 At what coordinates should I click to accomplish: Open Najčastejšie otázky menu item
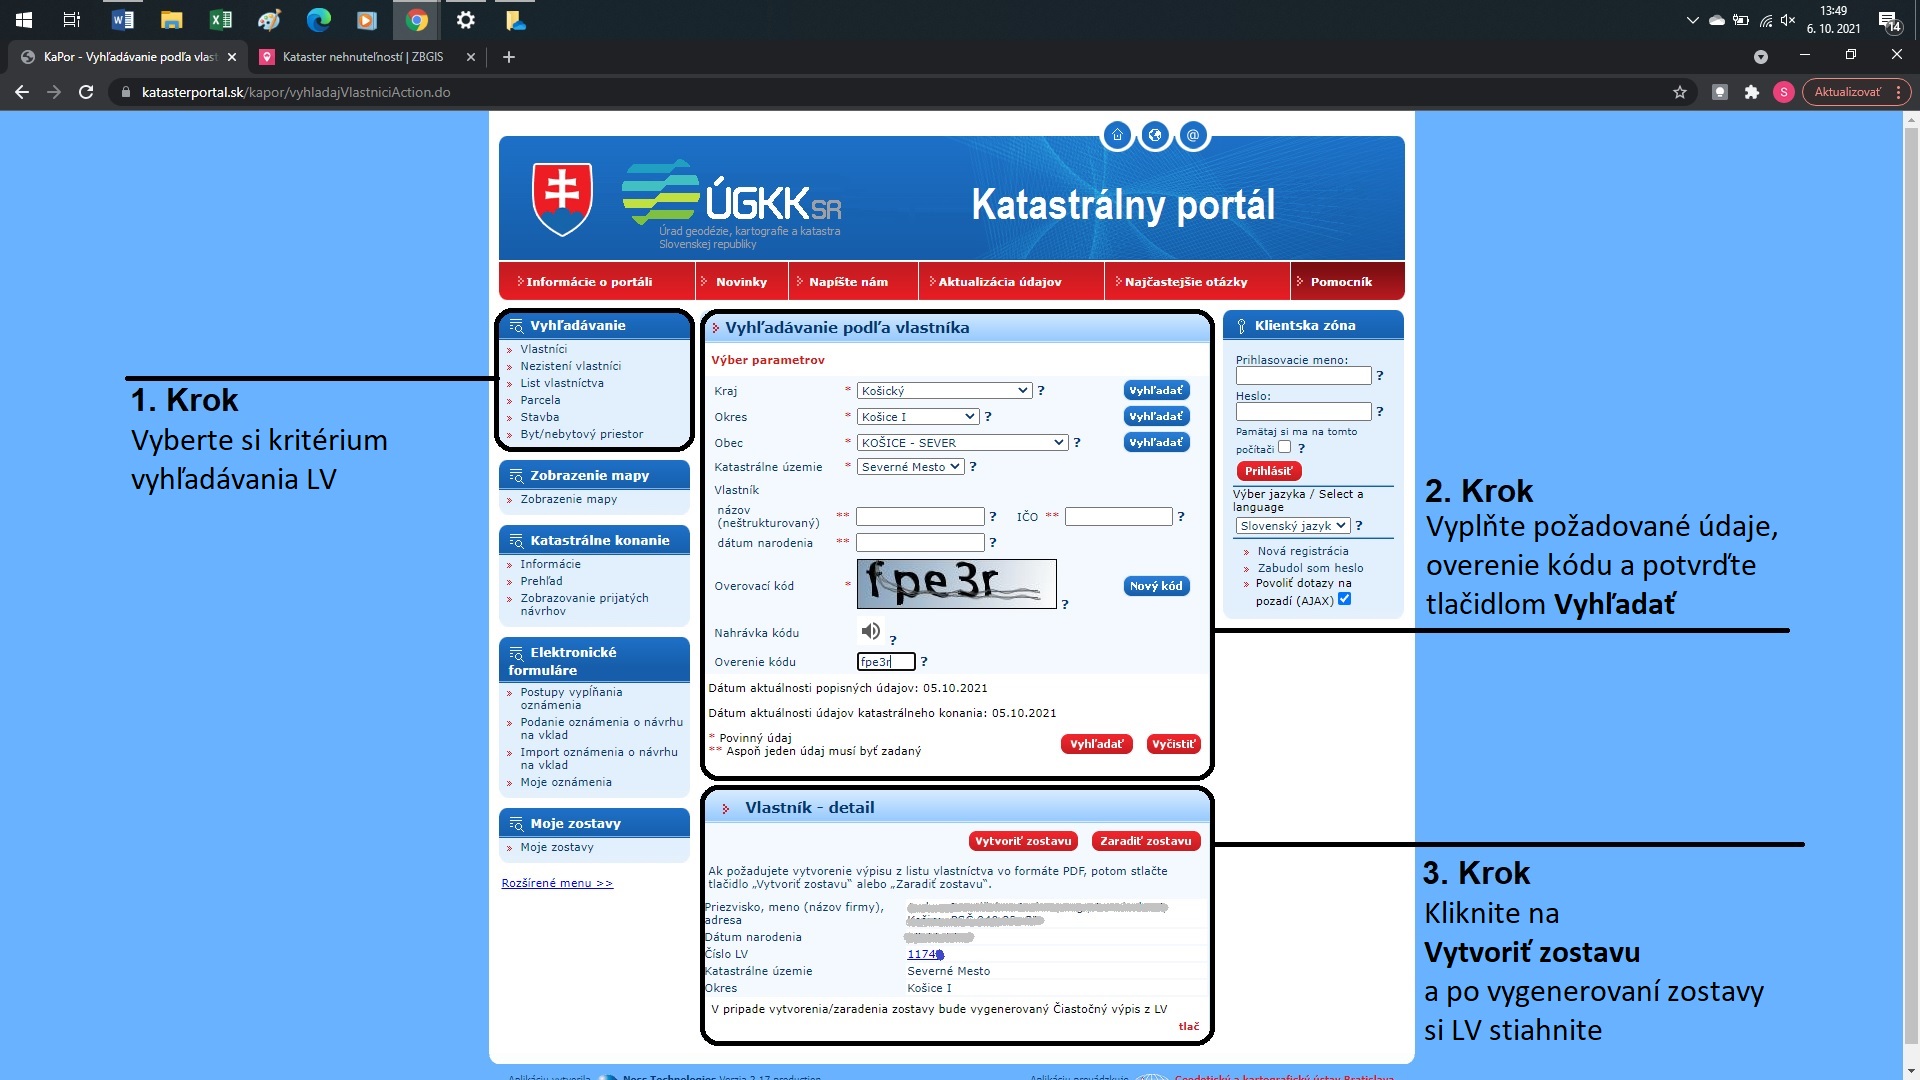tap(1186, 282)
